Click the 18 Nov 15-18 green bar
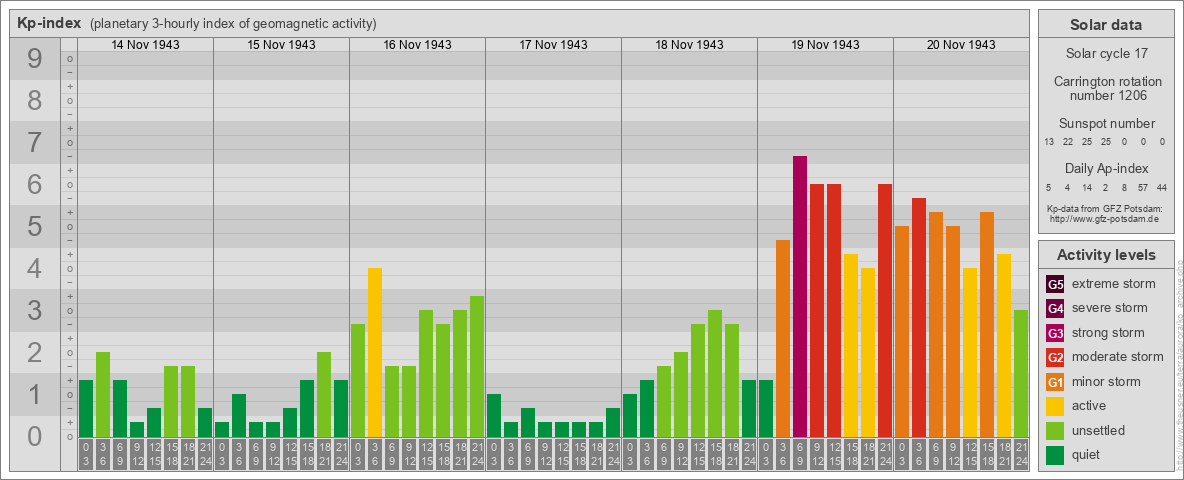Screen dimensions: 1184x480 click(715, 374)
